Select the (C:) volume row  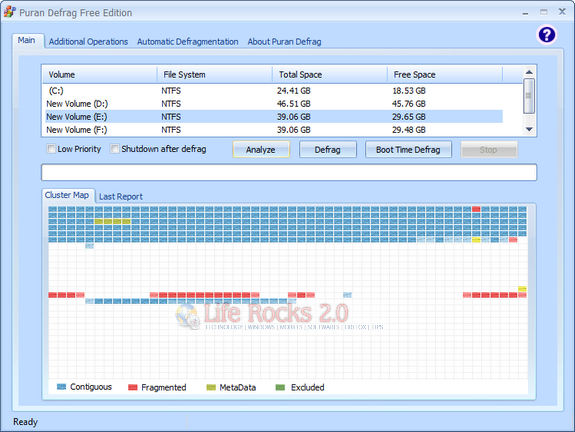pos(274,91)
